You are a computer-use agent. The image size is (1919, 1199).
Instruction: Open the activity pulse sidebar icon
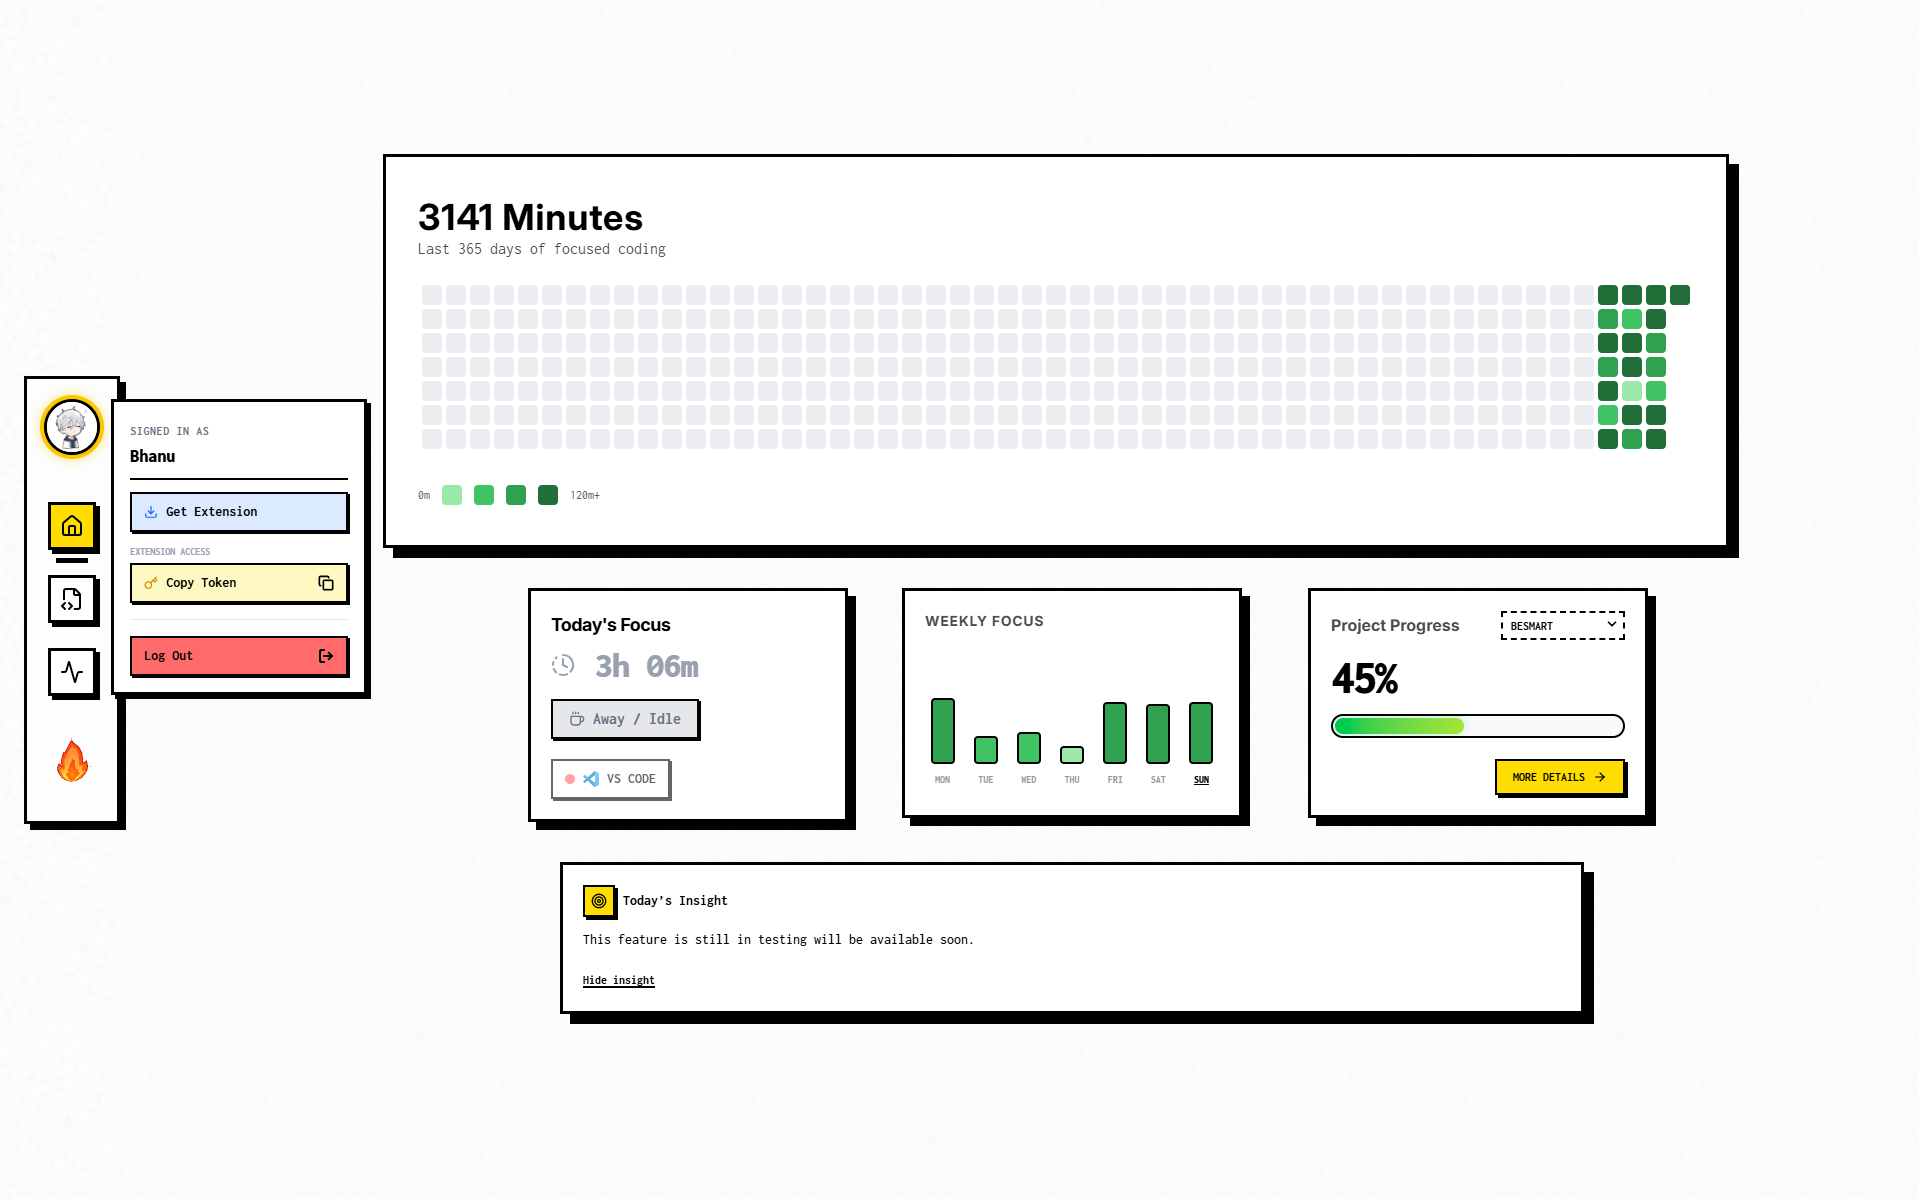[x=72, y=672]
